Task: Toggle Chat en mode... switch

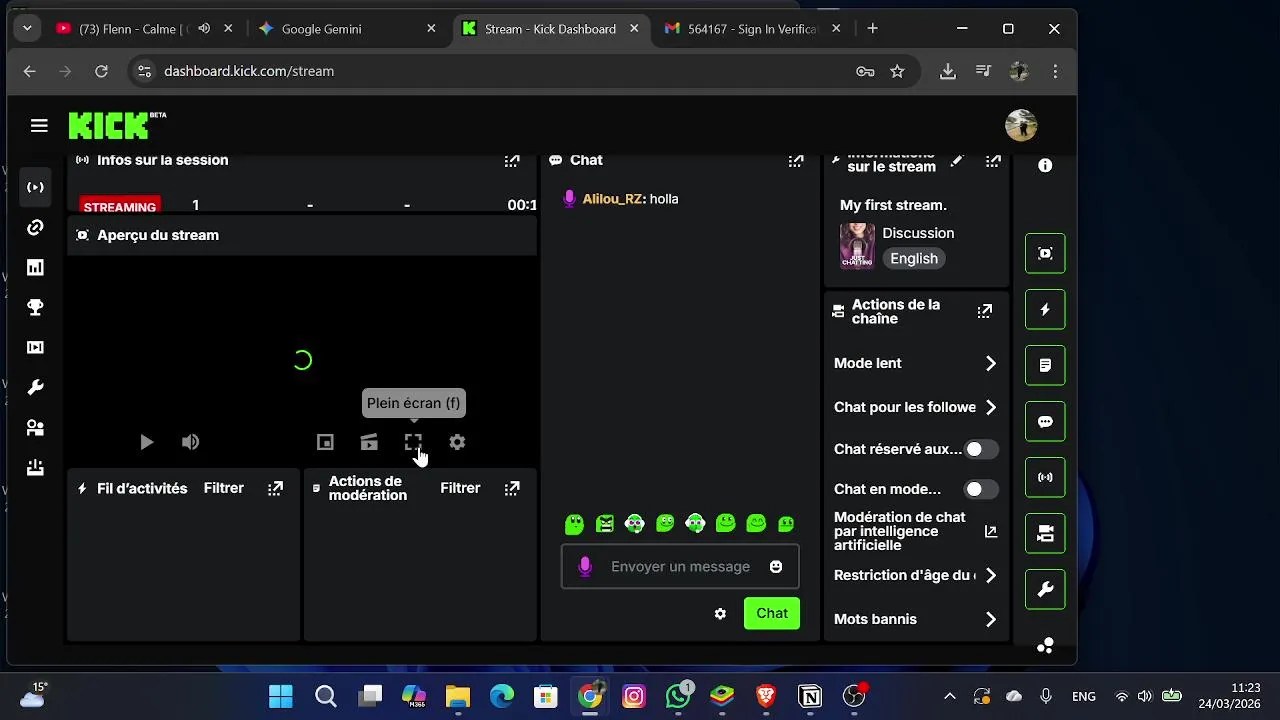Action: (x=981, y=489)
